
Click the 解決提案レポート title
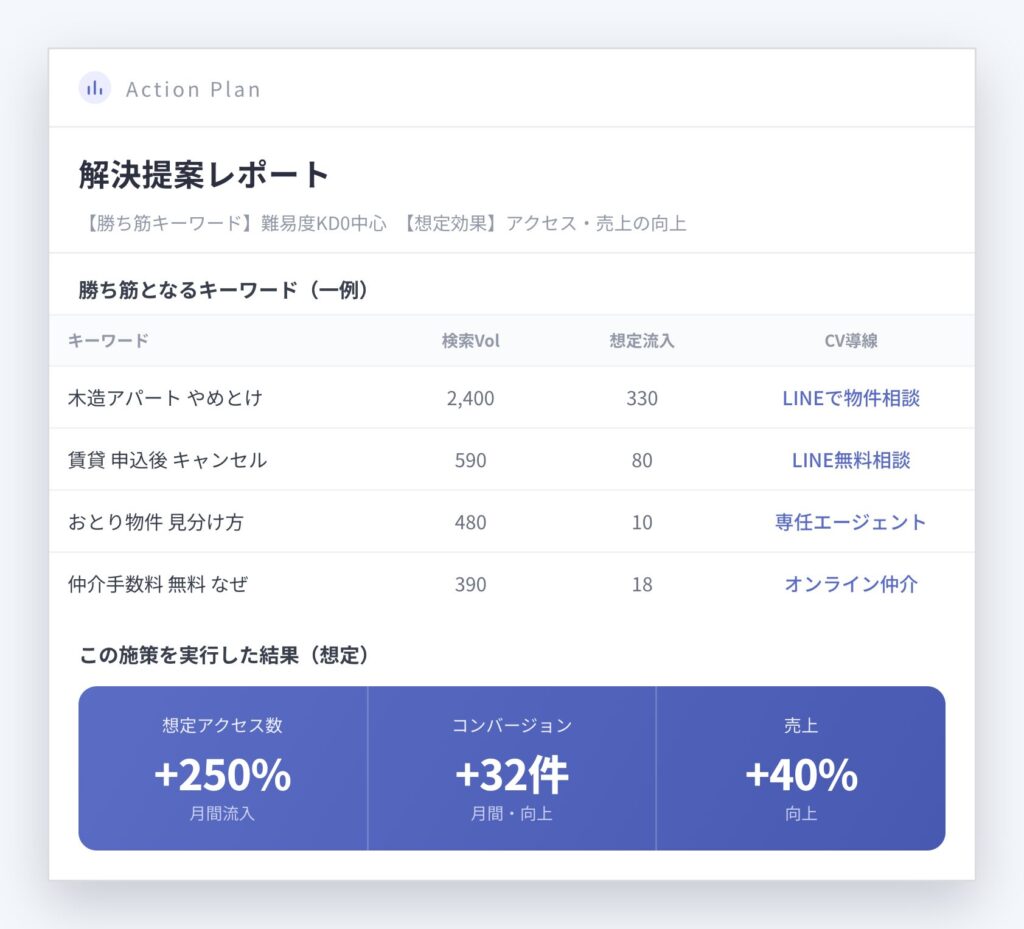tap(204, 174)
